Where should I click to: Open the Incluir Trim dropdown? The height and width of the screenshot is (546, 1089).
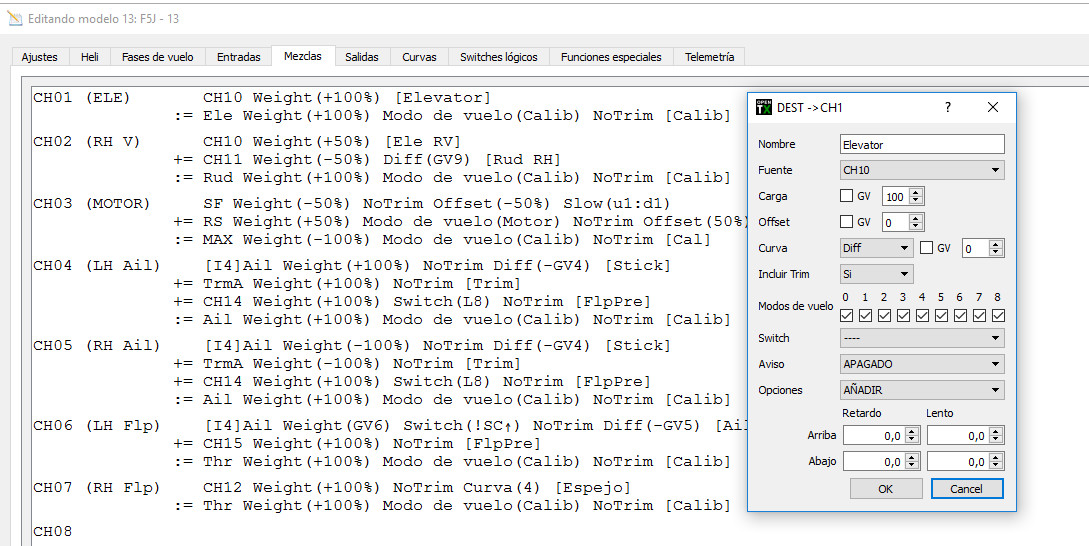tap(876, 274)
